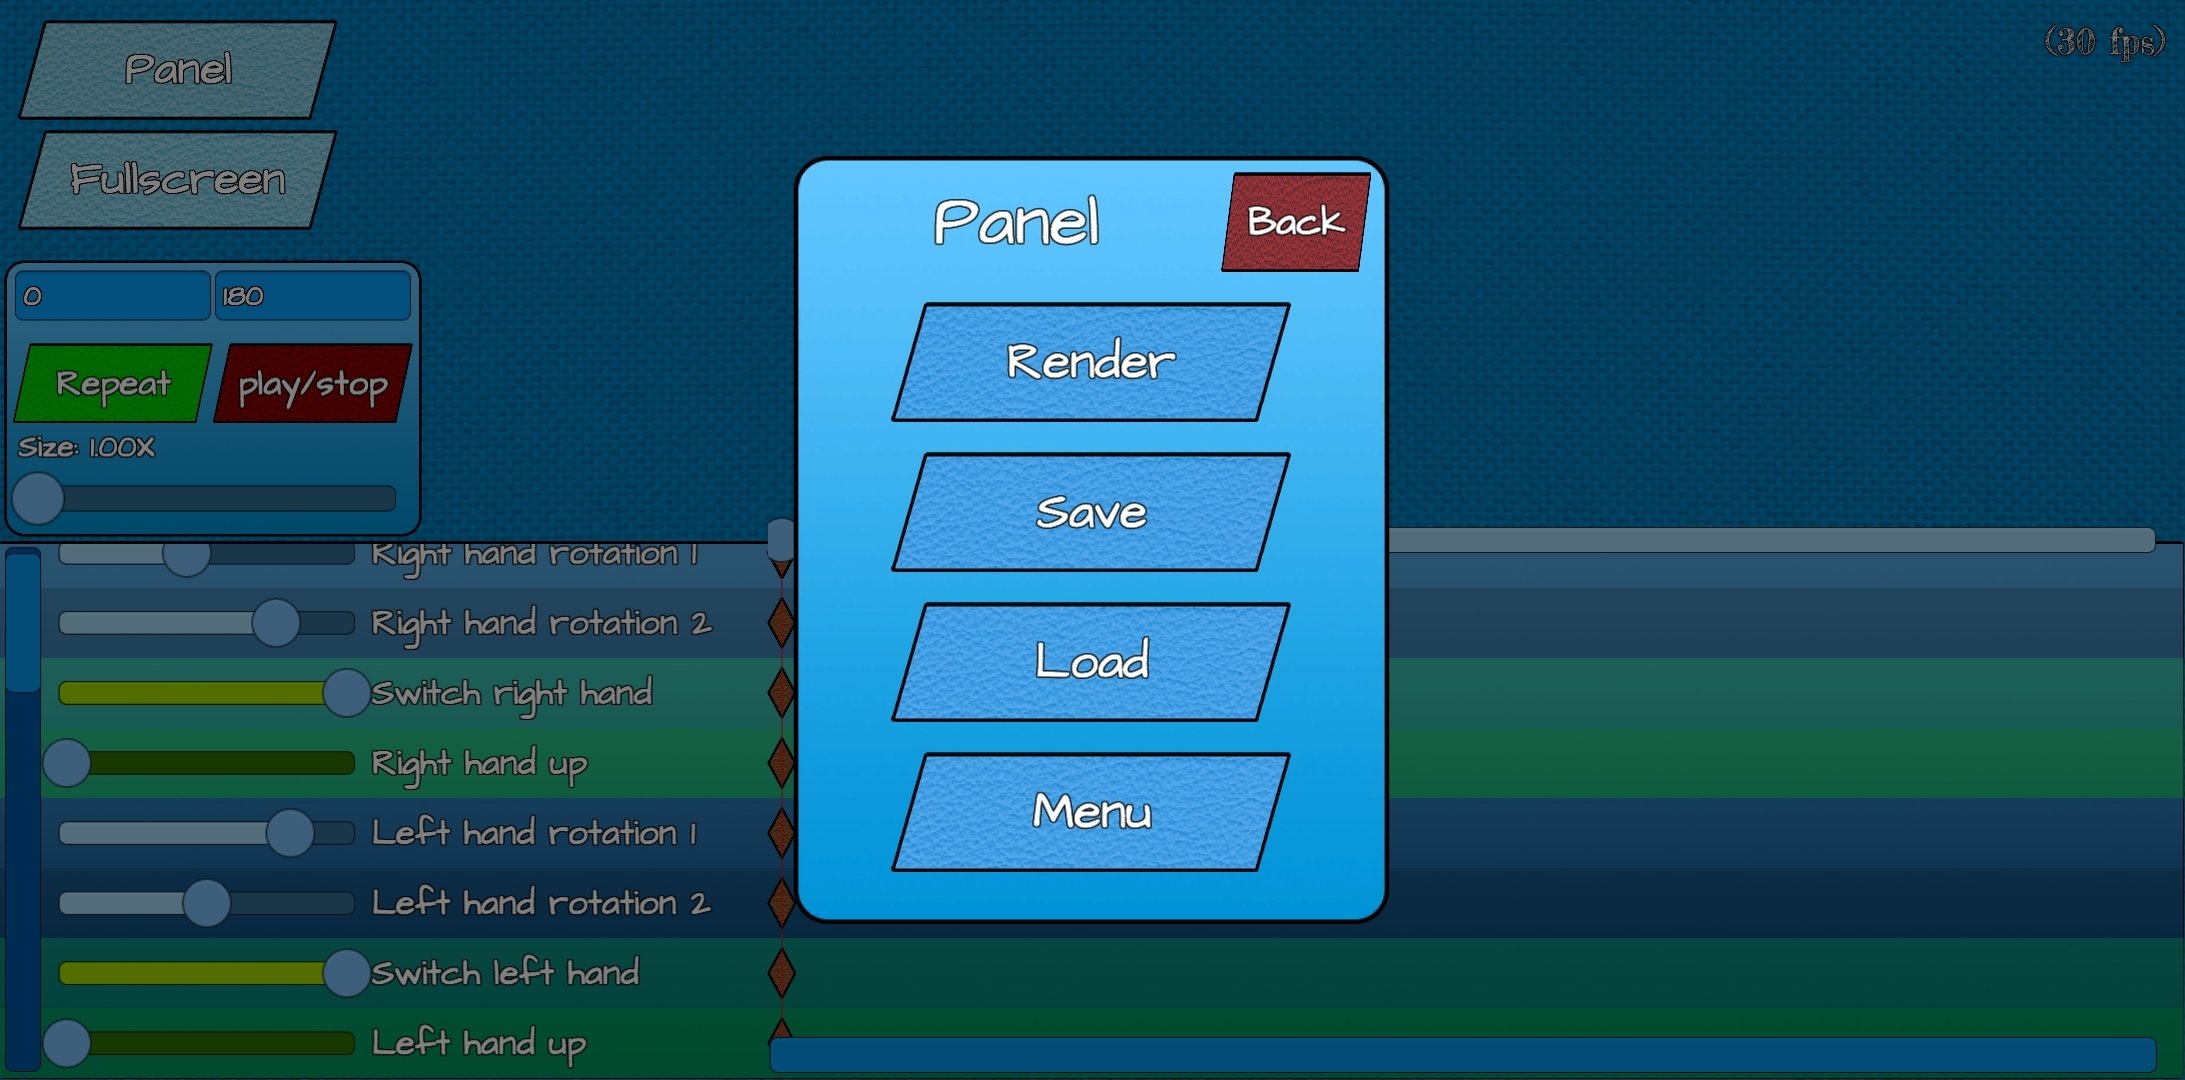Navigate to Menu from Panel
This screenshot has width=2185, height=1080.
[x=1090, y=812]
